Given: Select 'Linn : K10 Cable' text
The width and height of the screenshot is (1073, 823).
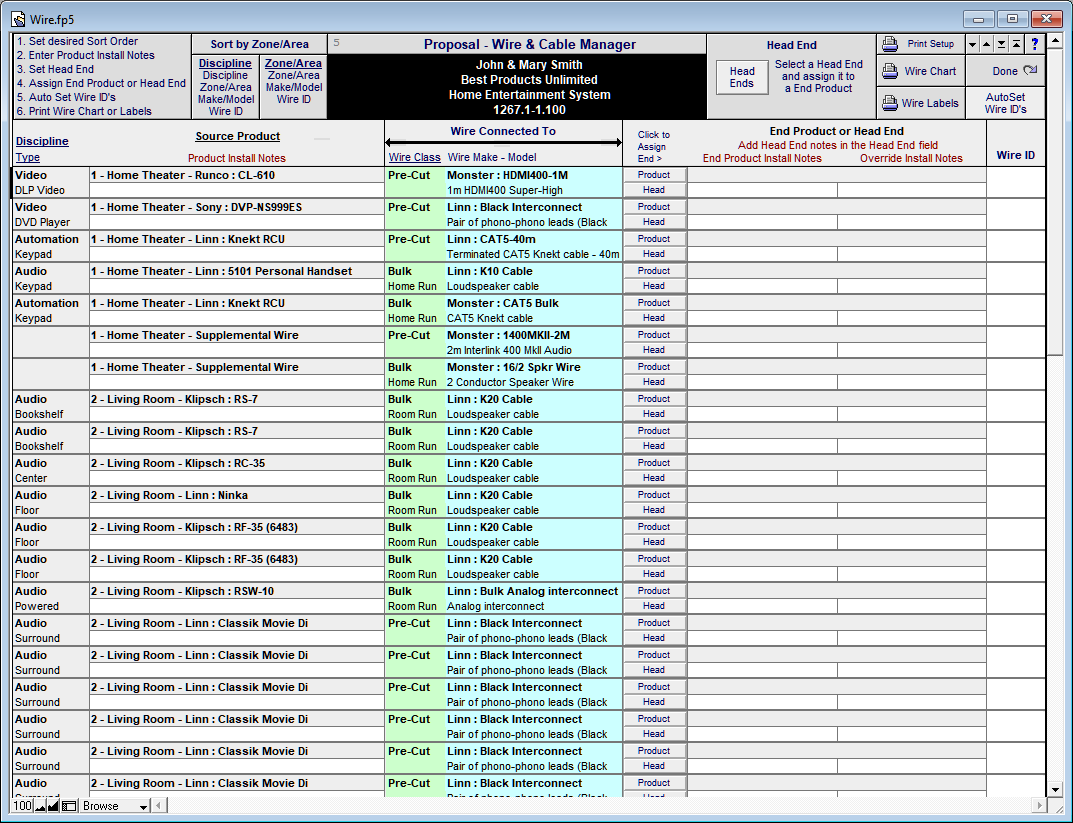Looking at the screenshot, I should tap(489, 272).
